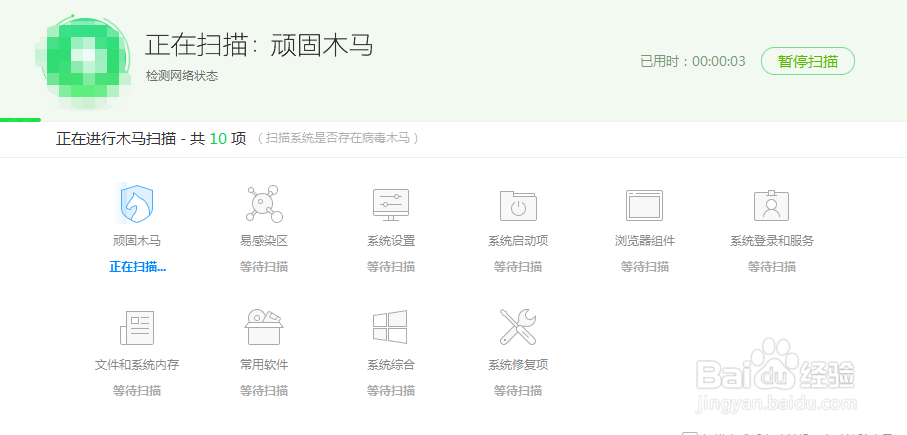Image resolution: width=907 pixels, height=435 pixels.
Task: Click the 已用时：00:00:03 elapsed time text
Action: coord(693,61)
